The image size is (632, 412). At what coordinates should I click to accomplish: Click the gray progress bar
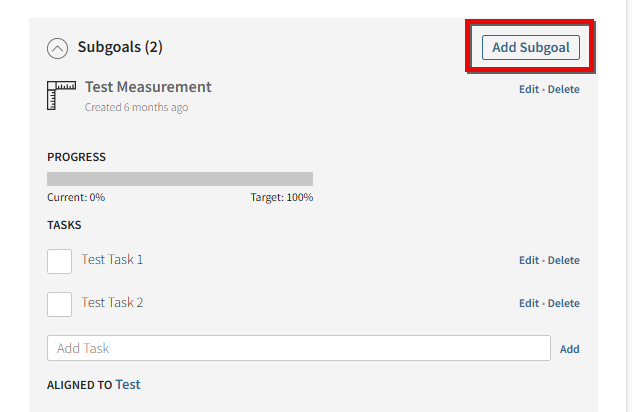coord(180,179)
